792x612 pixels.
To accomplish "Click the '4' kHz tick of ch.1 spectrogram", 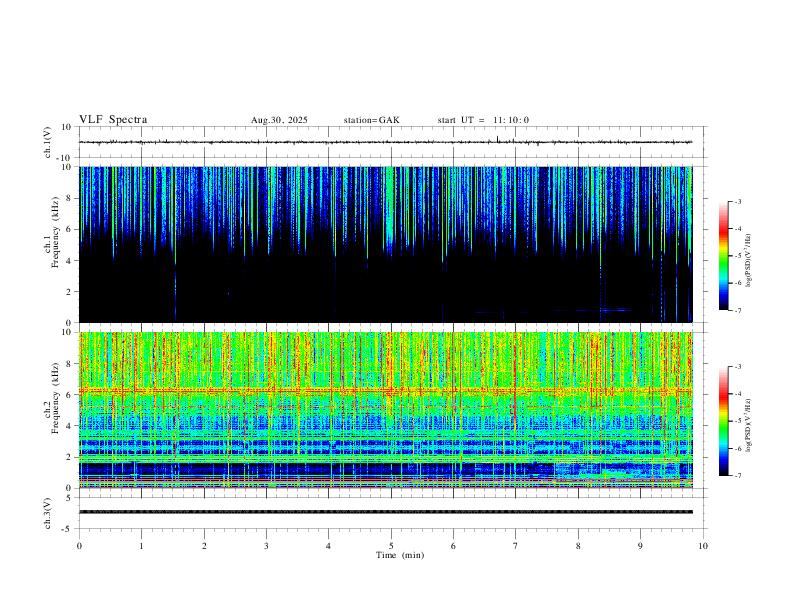I will (69, 261).
